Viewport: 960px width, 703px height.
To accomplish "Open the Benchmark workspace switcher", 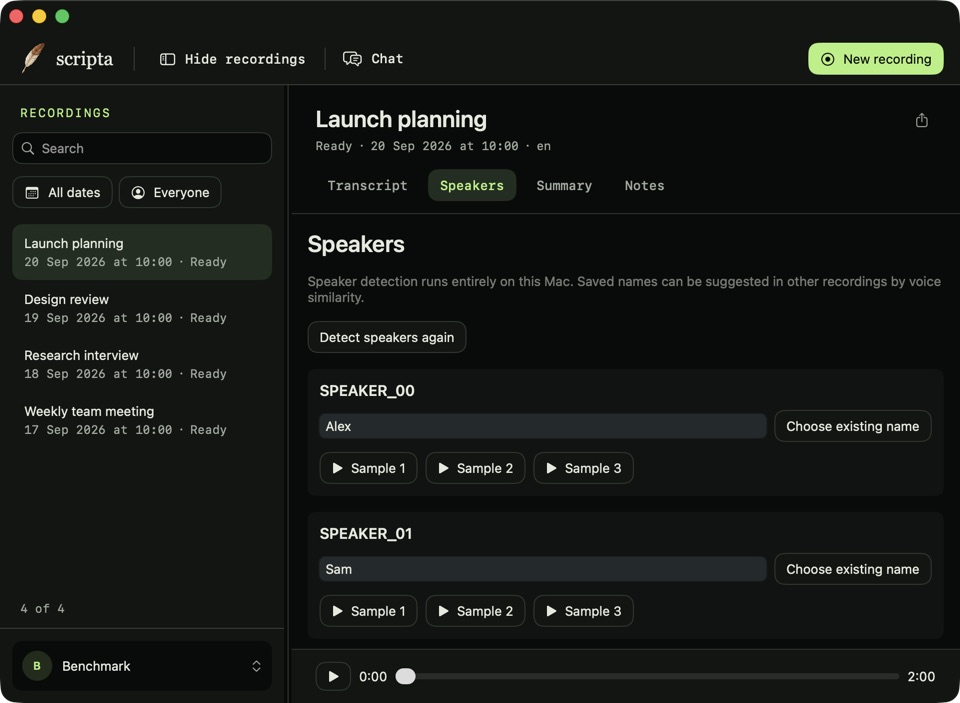I will pyautogui.click(x=142, y=666).
